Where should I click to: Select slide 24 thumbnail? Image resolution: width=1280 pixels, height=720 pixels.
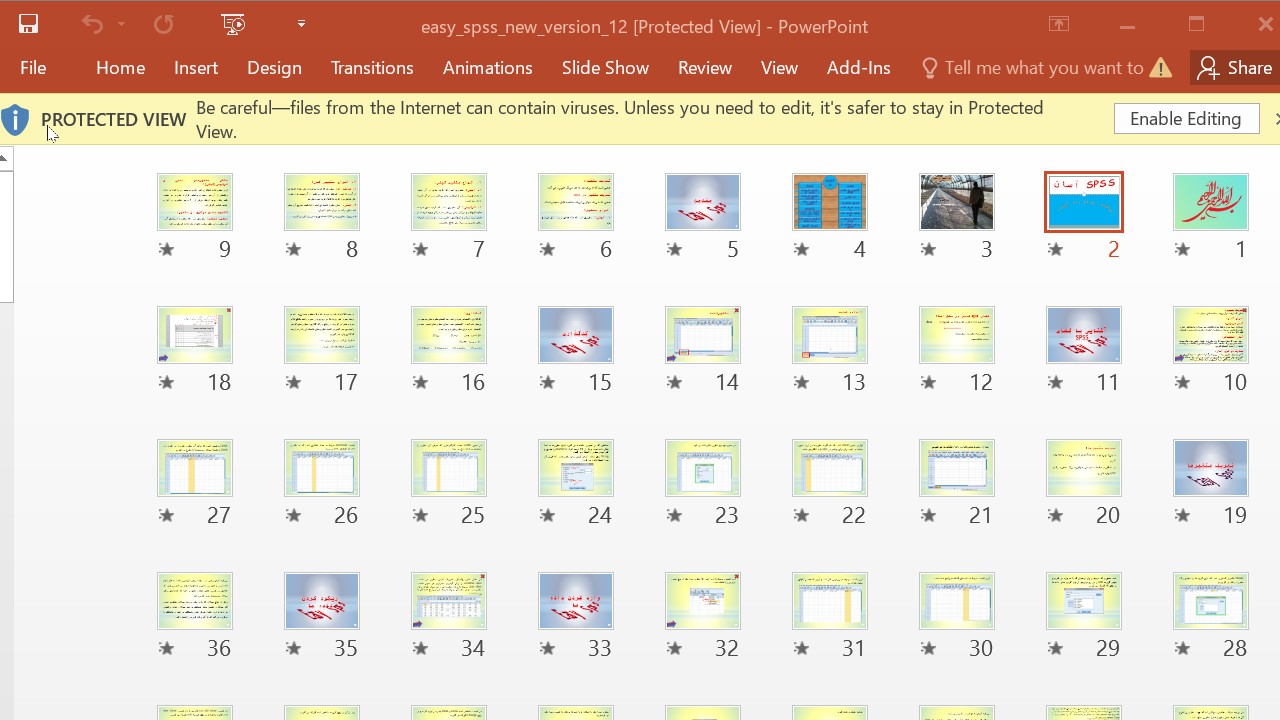[x=575, y=468]
